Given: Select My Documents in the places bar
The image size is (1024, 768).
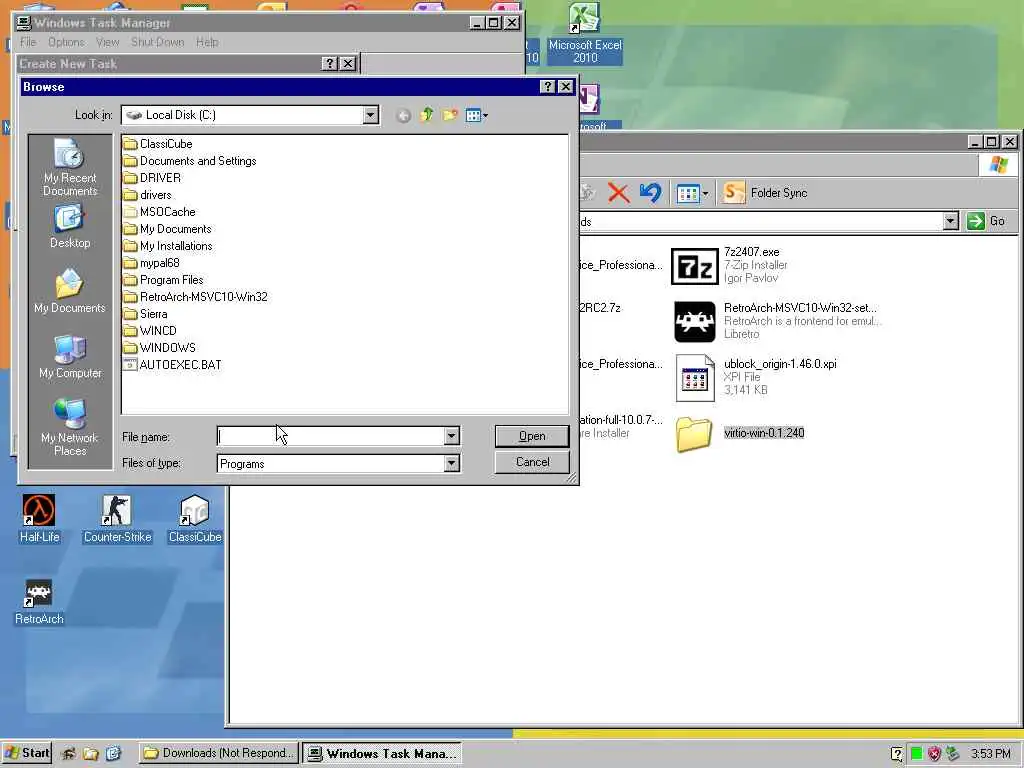Looking at the screenshot, I should [x=70, y=291].
